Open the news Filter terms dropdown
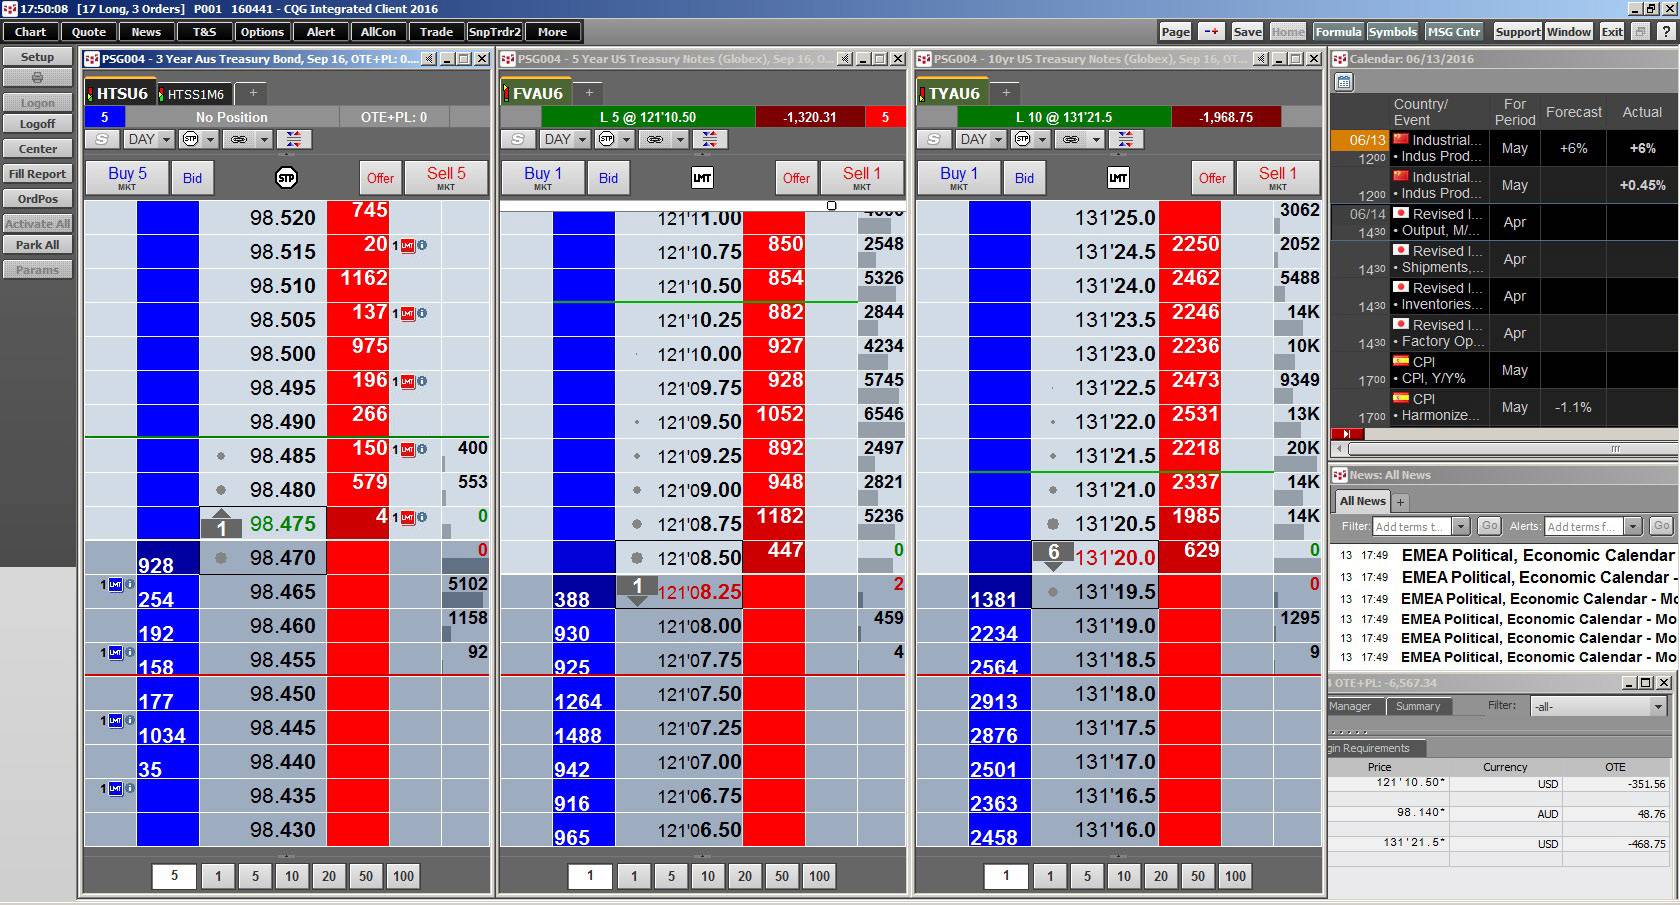The width and height of the screenshot is (1680, 905). click(1460, 526)
